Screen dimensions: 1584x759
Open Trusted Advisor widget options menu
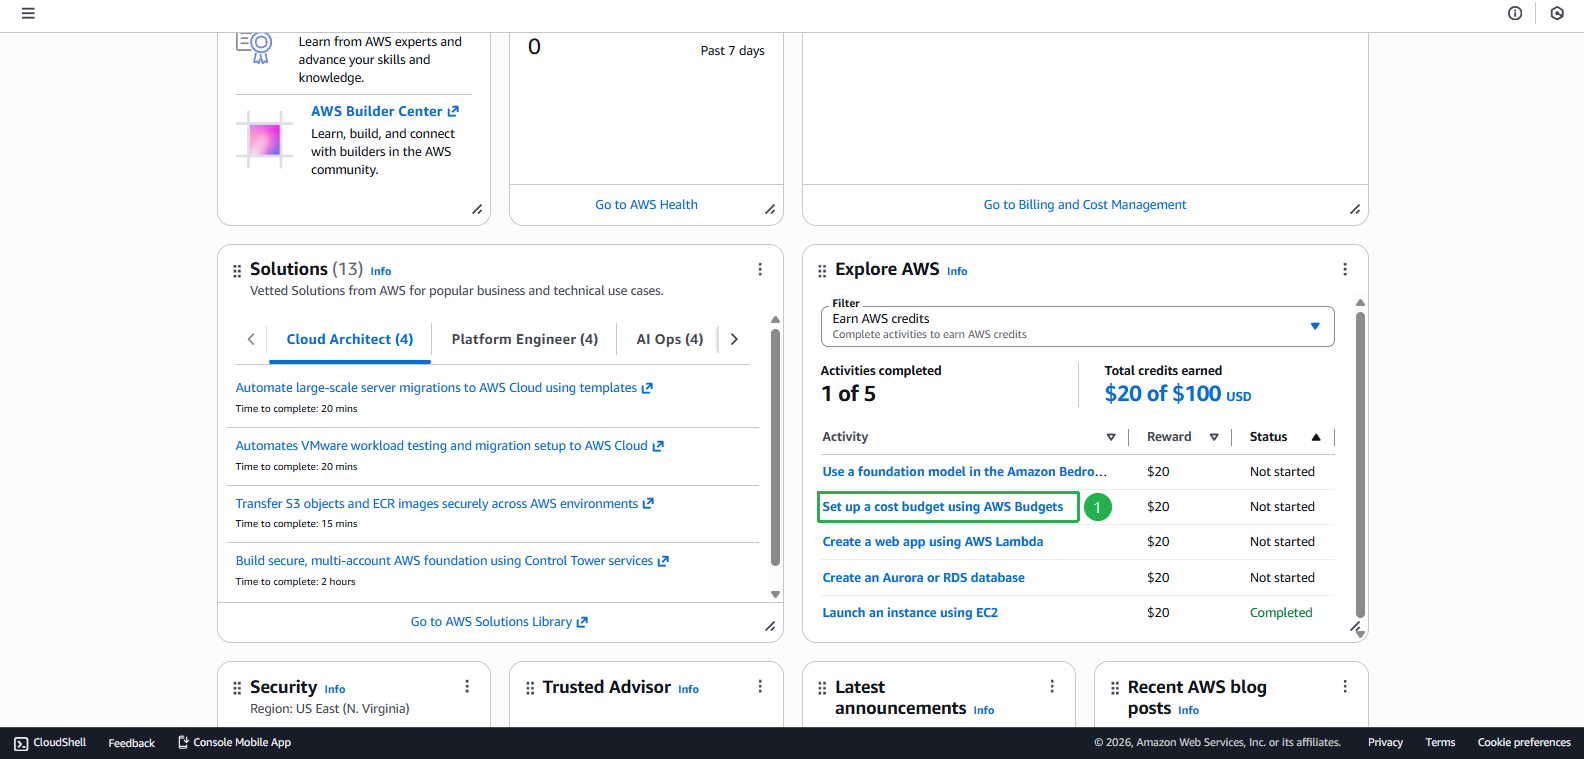760,686
